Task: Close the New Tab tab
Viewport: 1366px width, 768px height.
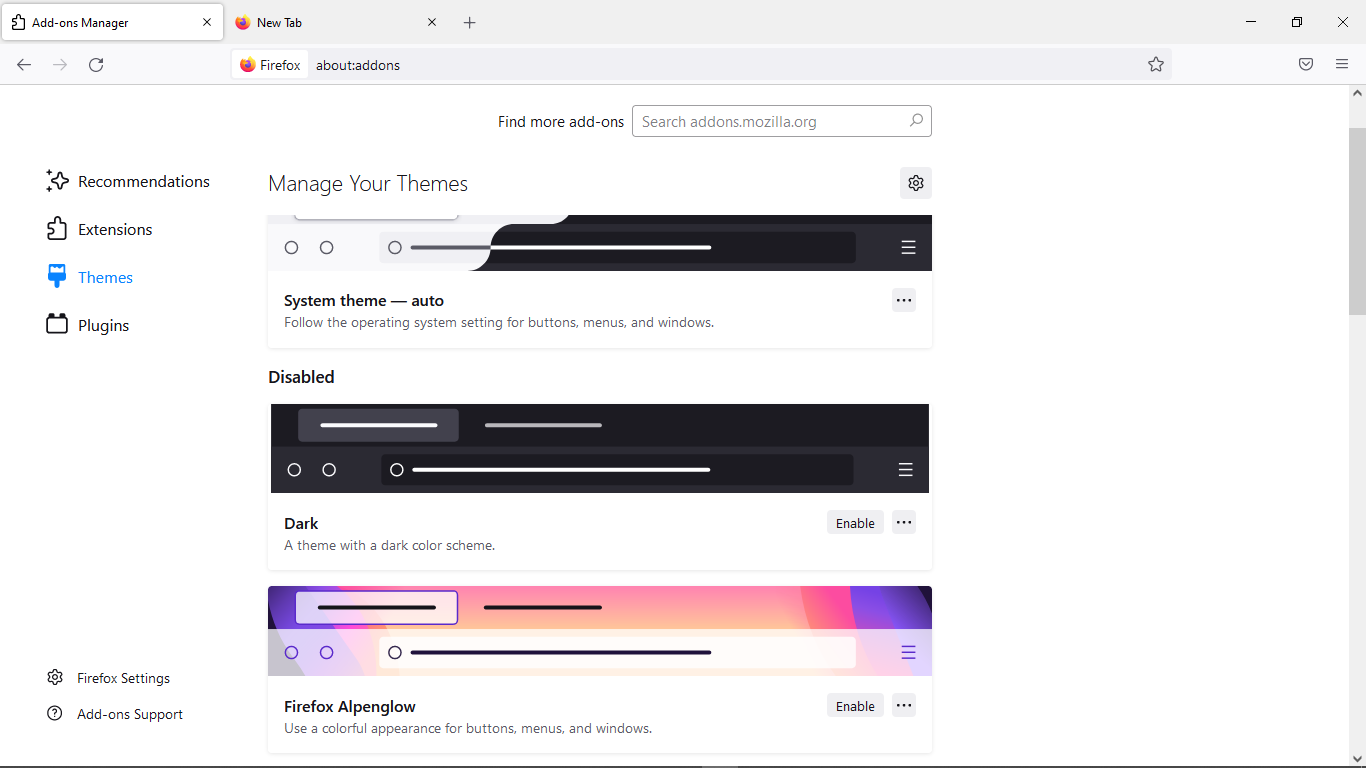Action: click(x=432, y=22)
